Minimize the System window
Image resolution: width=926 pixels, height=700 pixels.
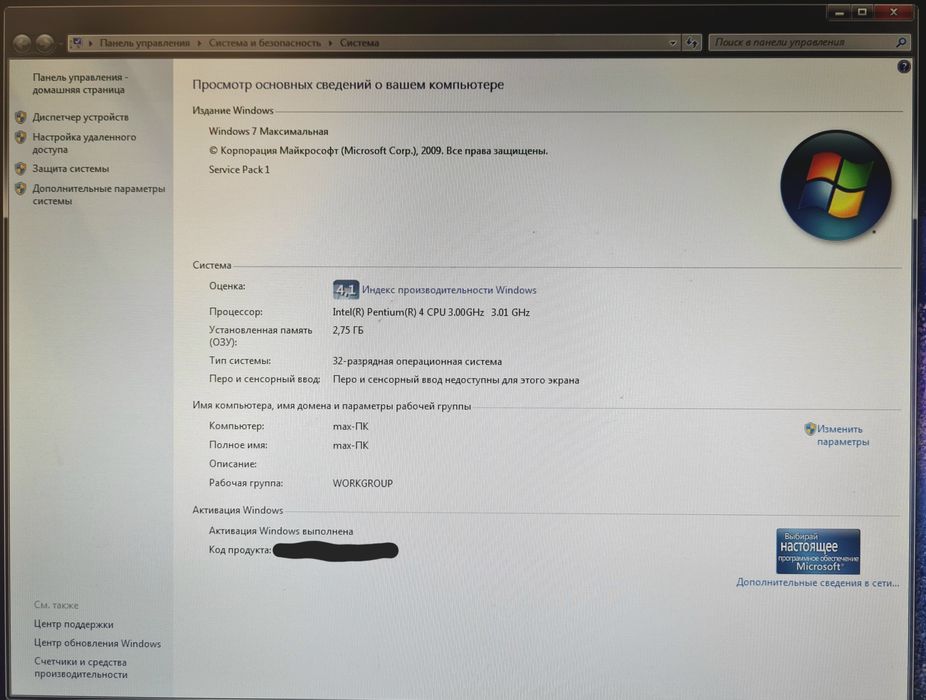[x=839, y=12]
